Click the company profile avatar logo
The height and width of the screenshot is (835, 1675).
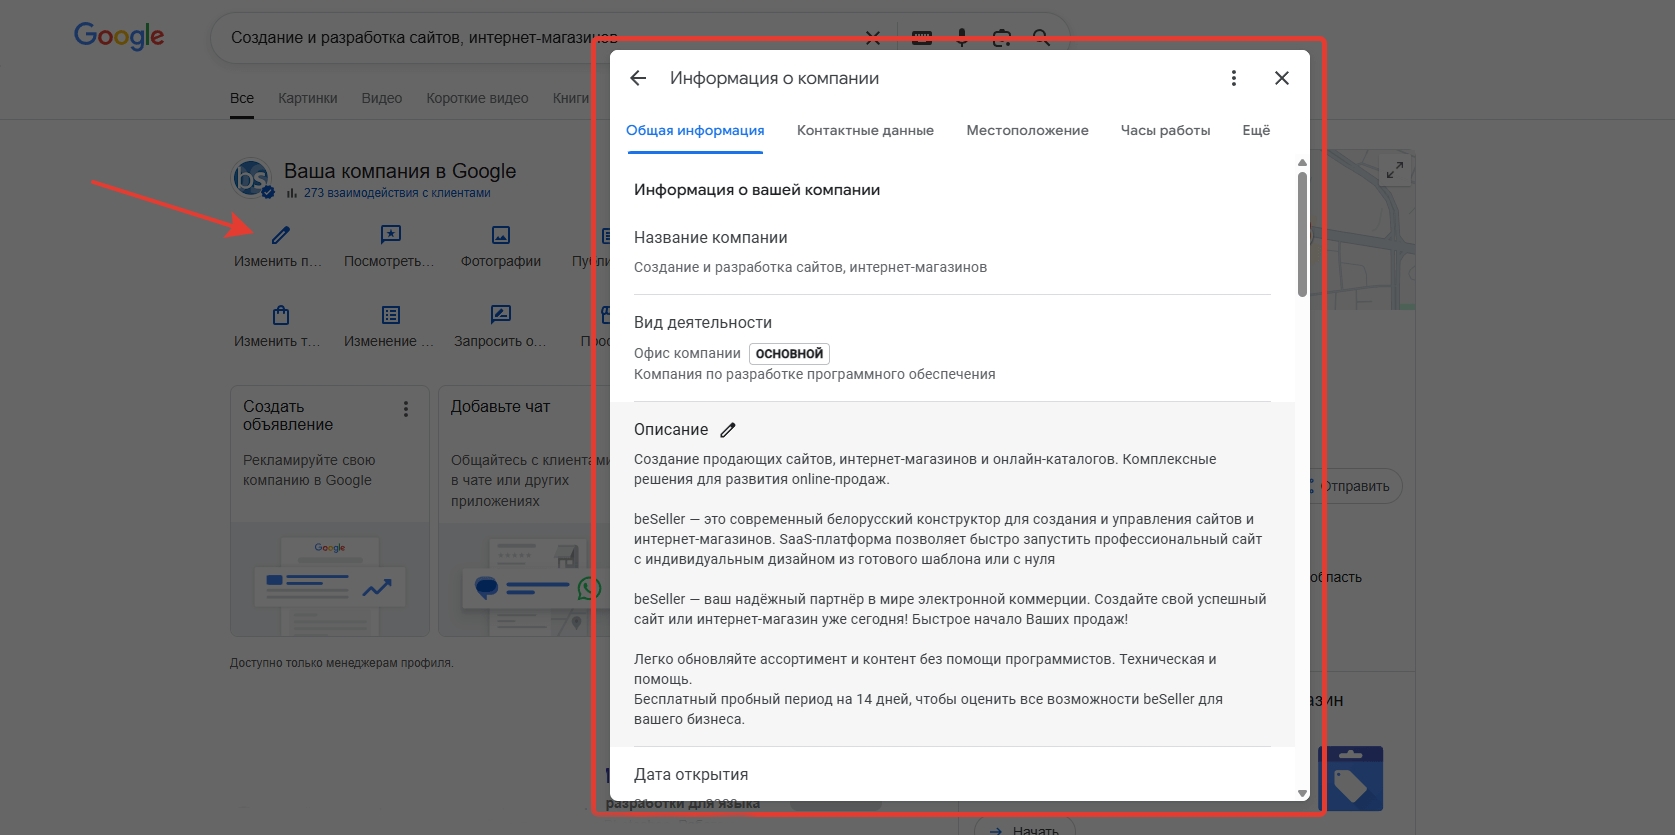coord(251,179)
